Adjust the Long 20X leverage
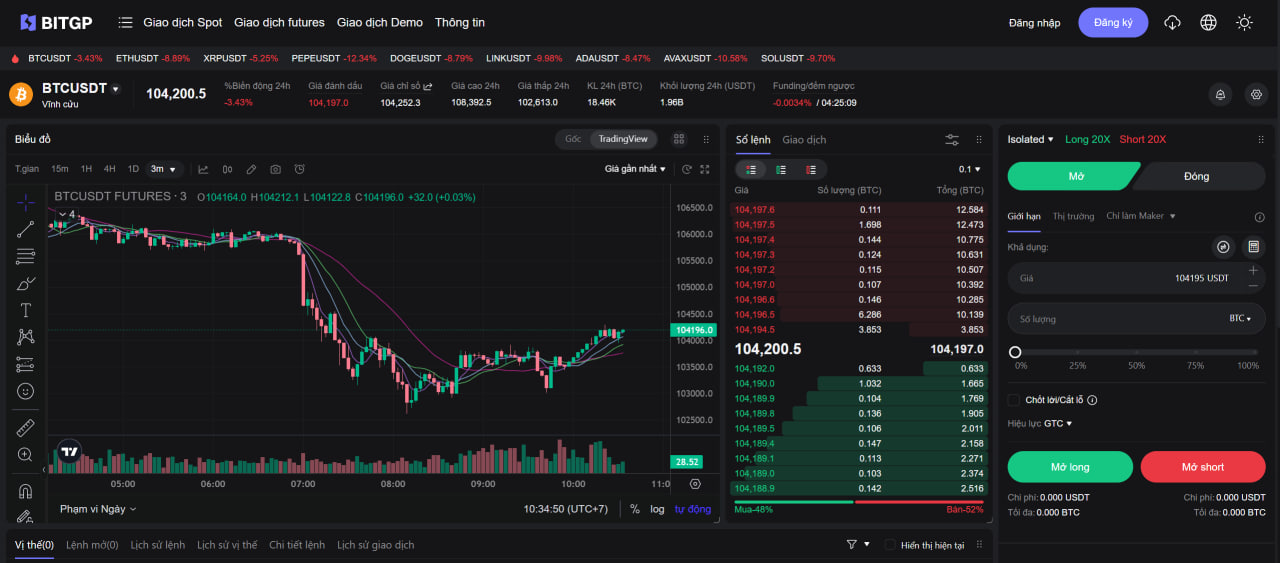 pos(1087,139)
